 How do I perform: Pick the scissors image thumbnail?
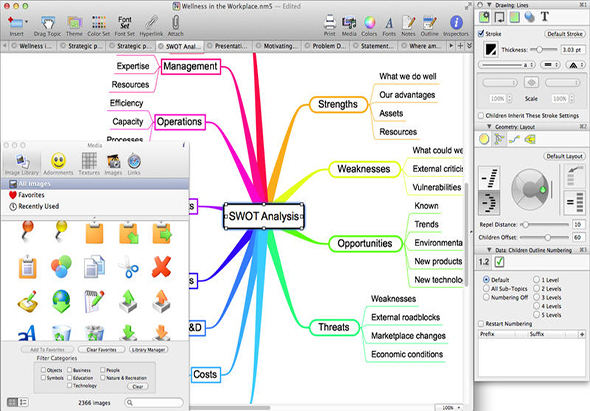128,267
